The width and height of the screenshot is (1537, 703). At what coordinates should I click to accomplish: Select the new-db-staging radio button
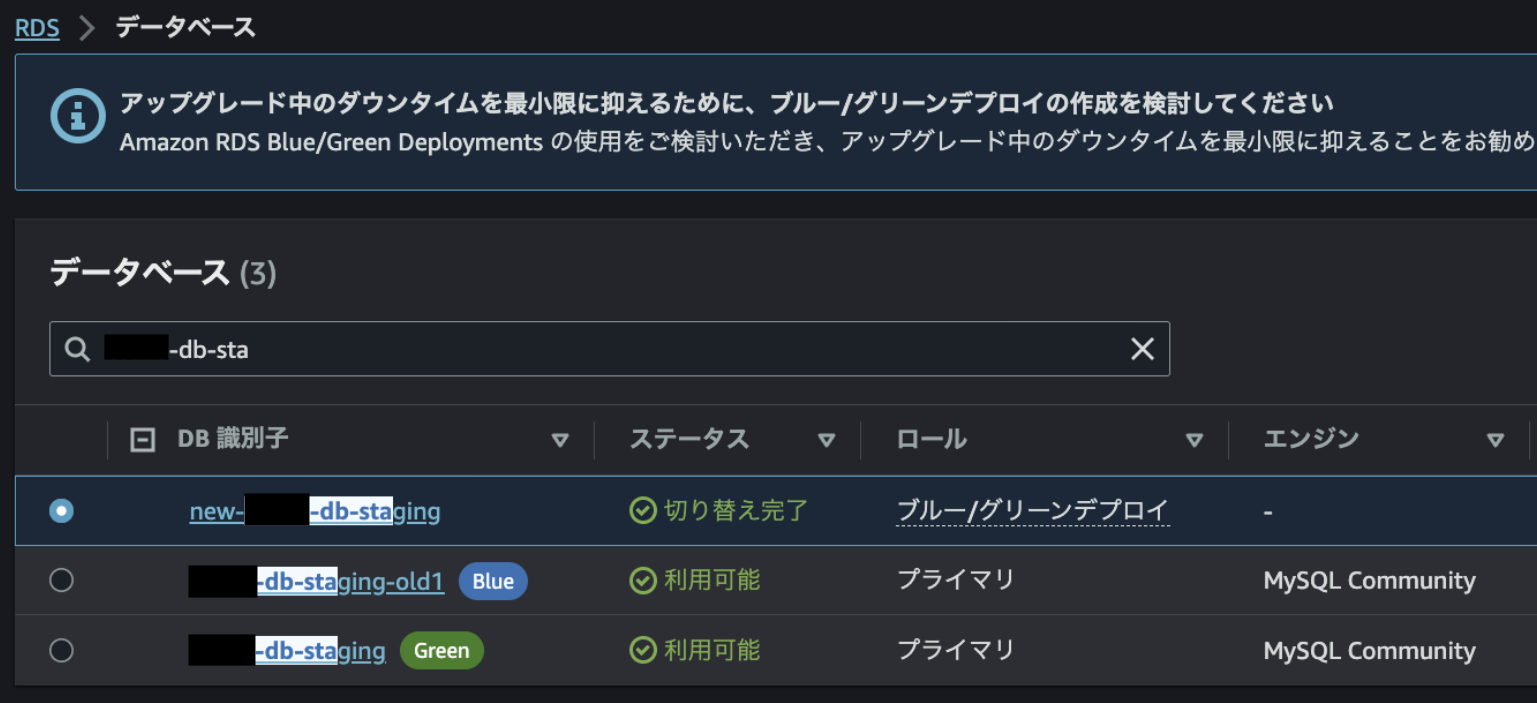tap(62, 511)
